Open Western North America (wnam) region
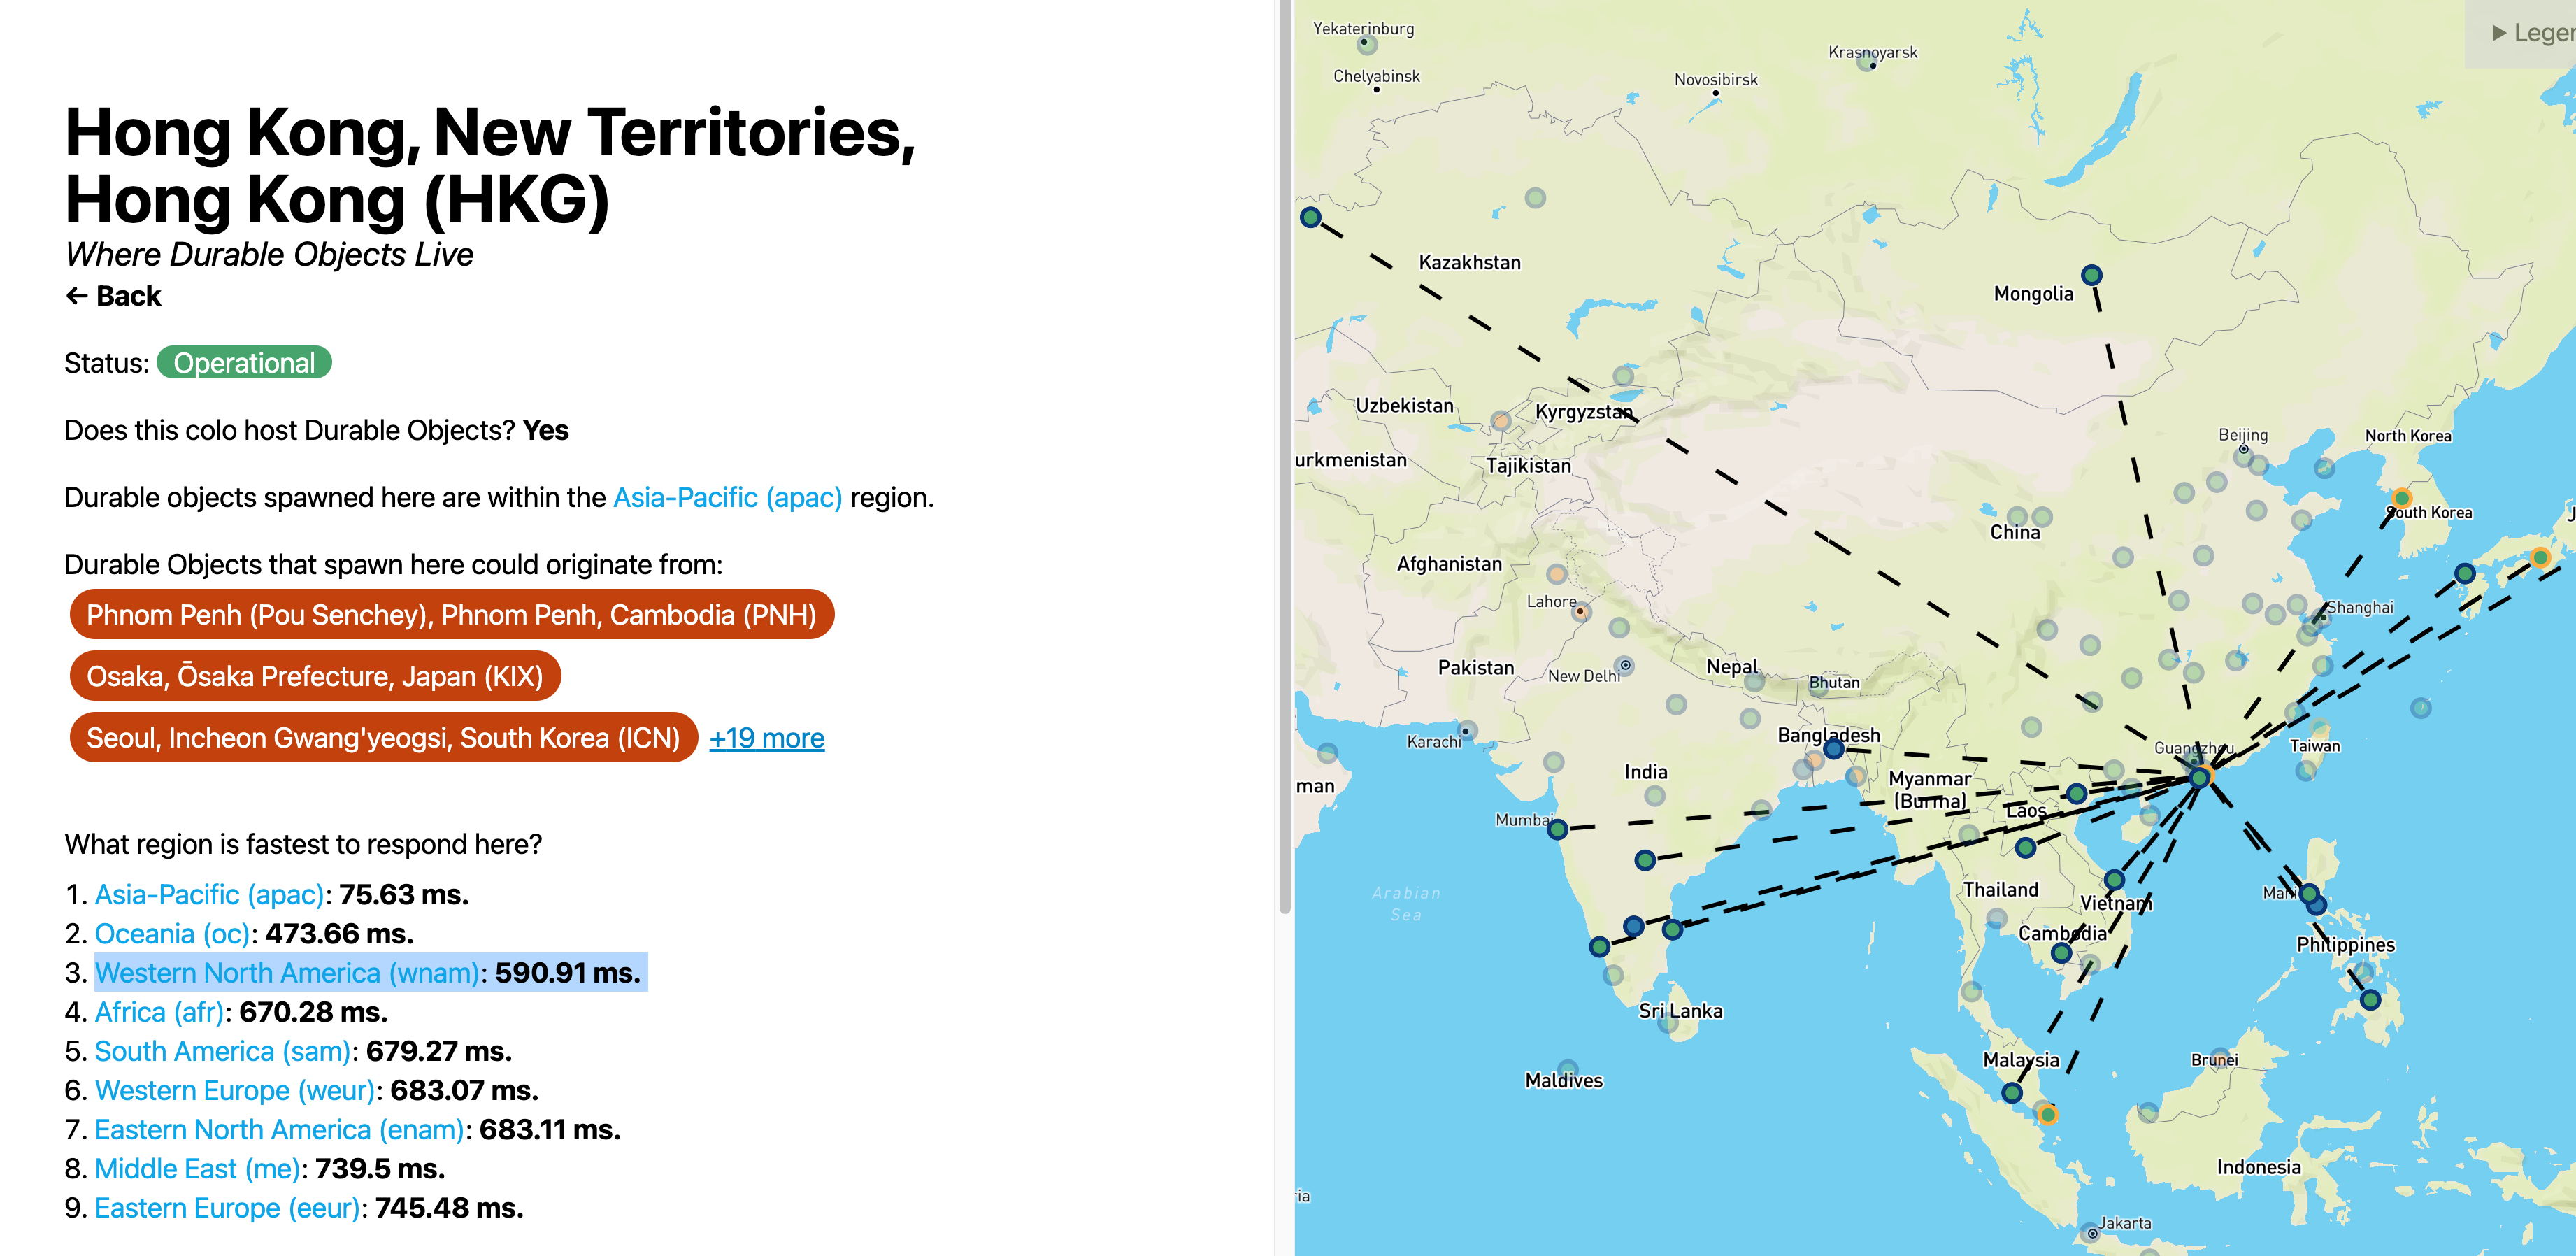 (x=287, y=972)
